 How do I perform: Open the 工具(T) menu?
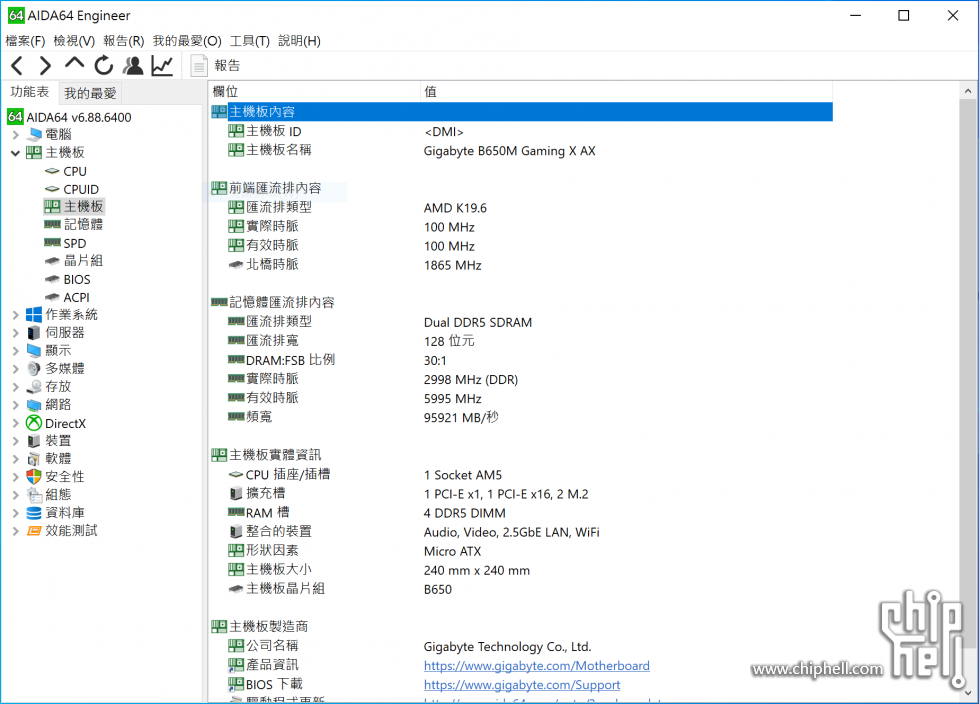250,41
